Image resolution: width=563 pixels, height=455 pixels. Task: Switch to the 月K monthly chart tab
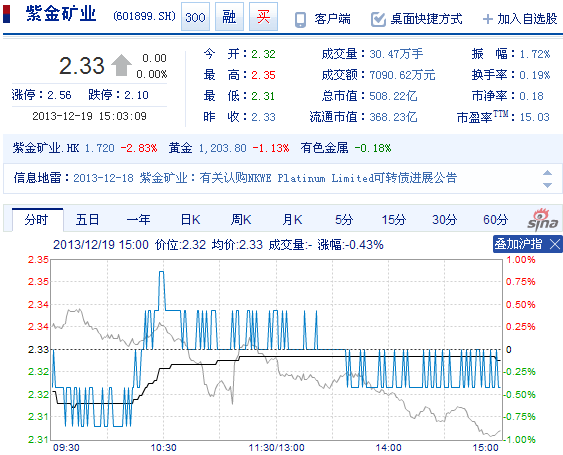292,220
